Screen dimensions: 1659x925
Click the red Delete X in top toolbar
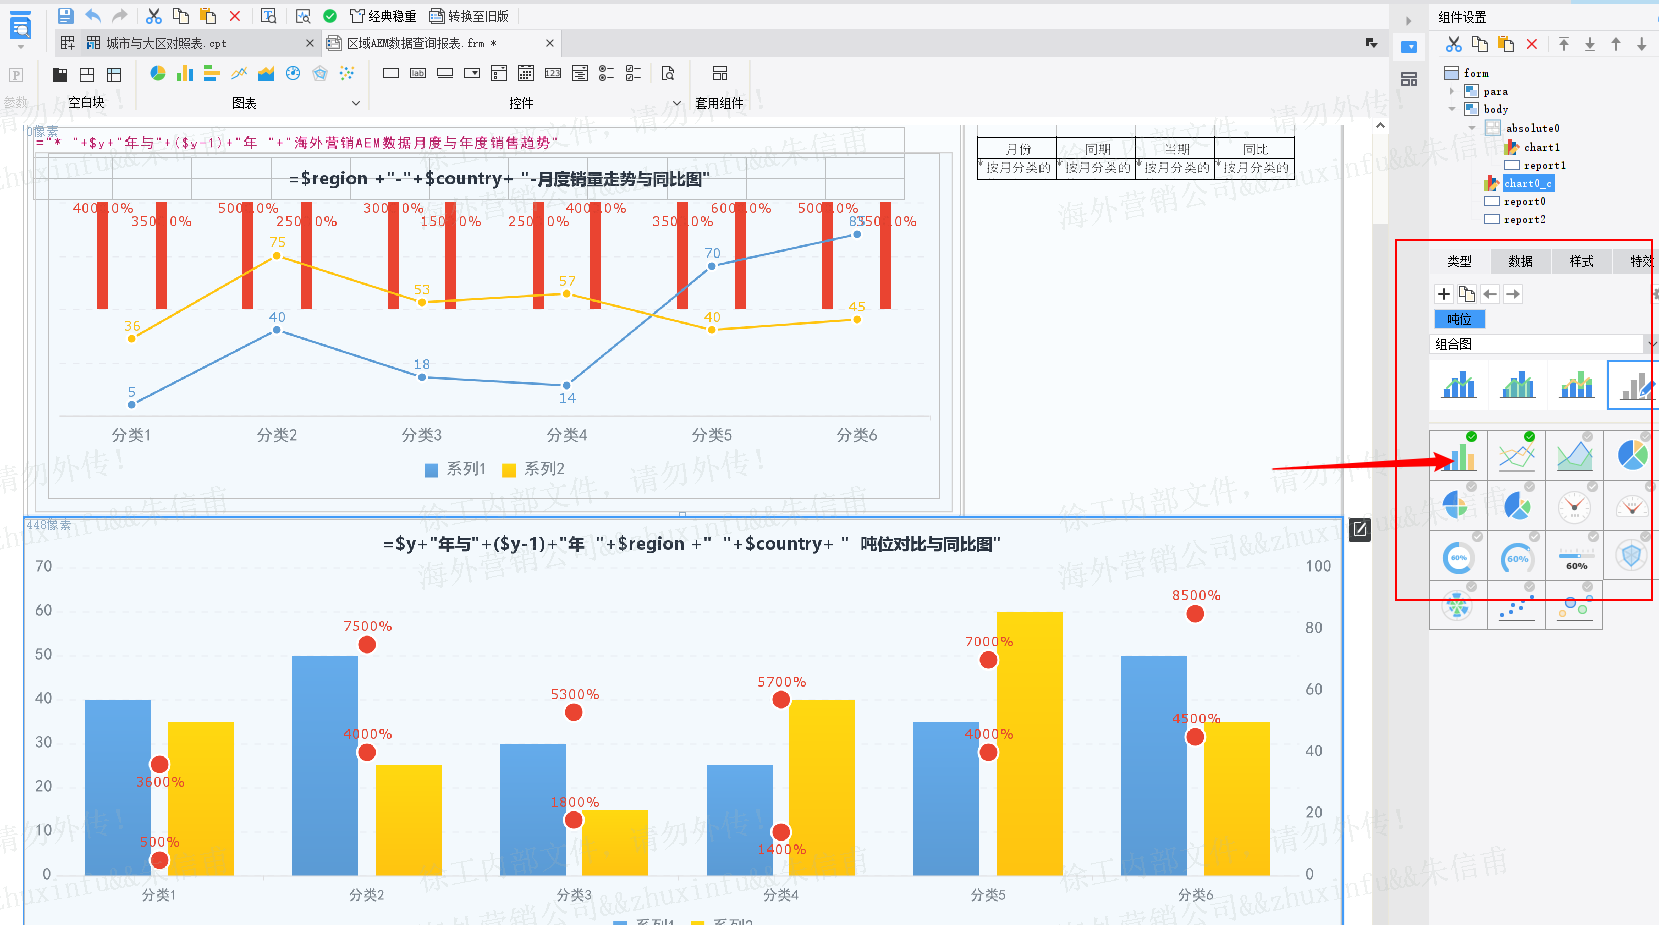point(235,16)
